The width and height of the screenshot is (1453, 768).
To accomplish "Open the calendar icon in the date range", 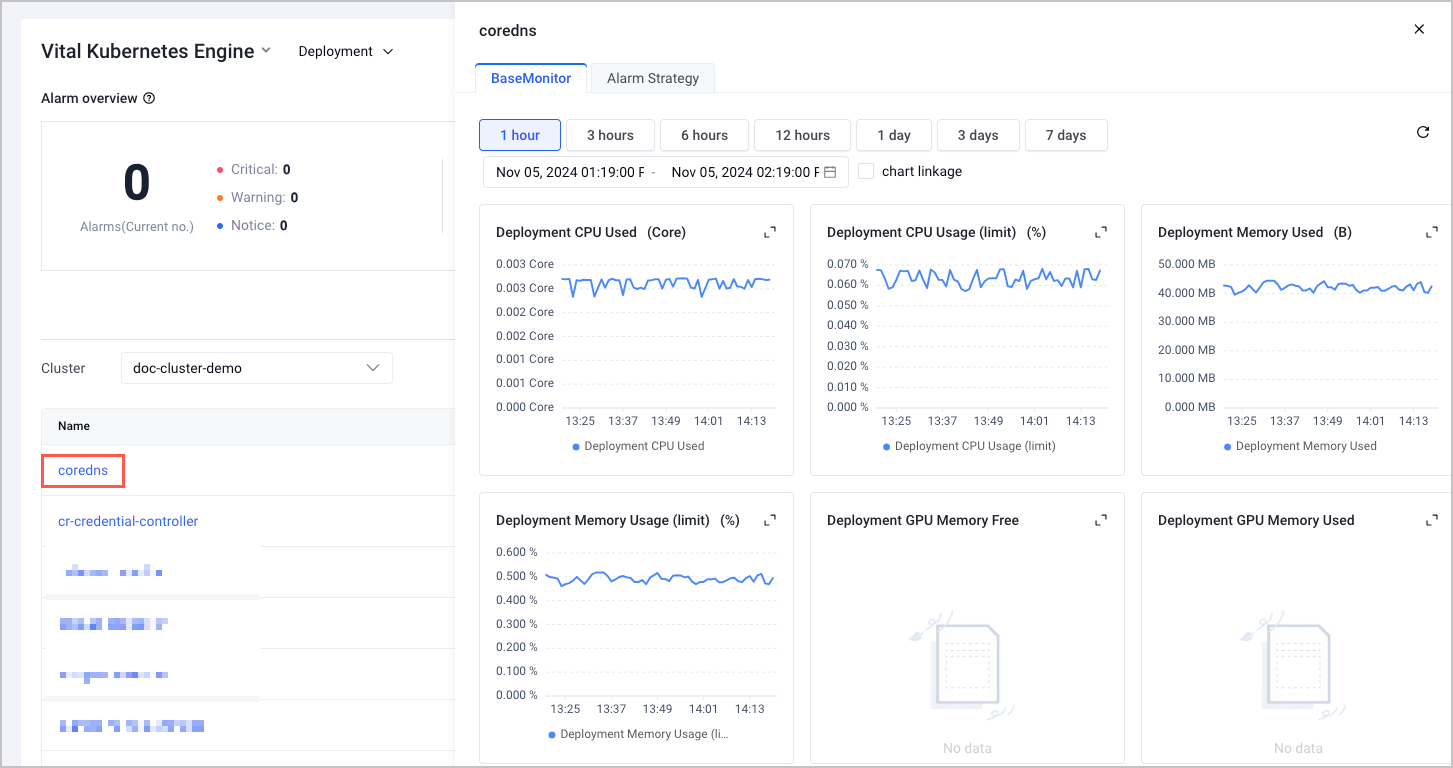I will [830, 172].
